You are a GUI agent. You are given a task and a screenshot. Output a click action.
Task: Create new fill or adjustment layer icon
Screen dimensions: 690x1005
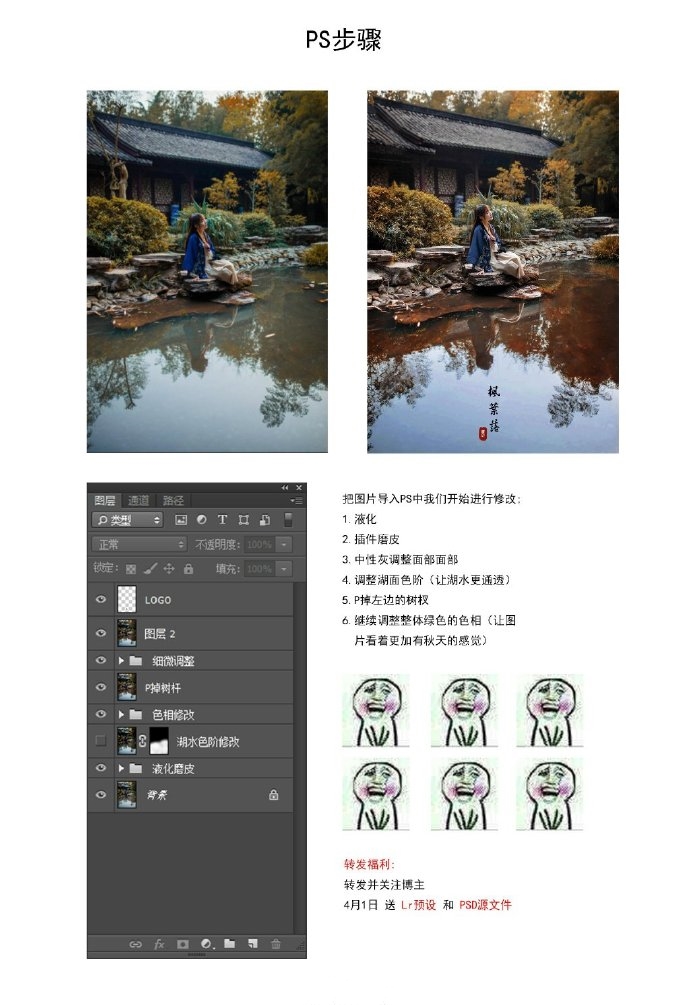(x=206, y=944)
